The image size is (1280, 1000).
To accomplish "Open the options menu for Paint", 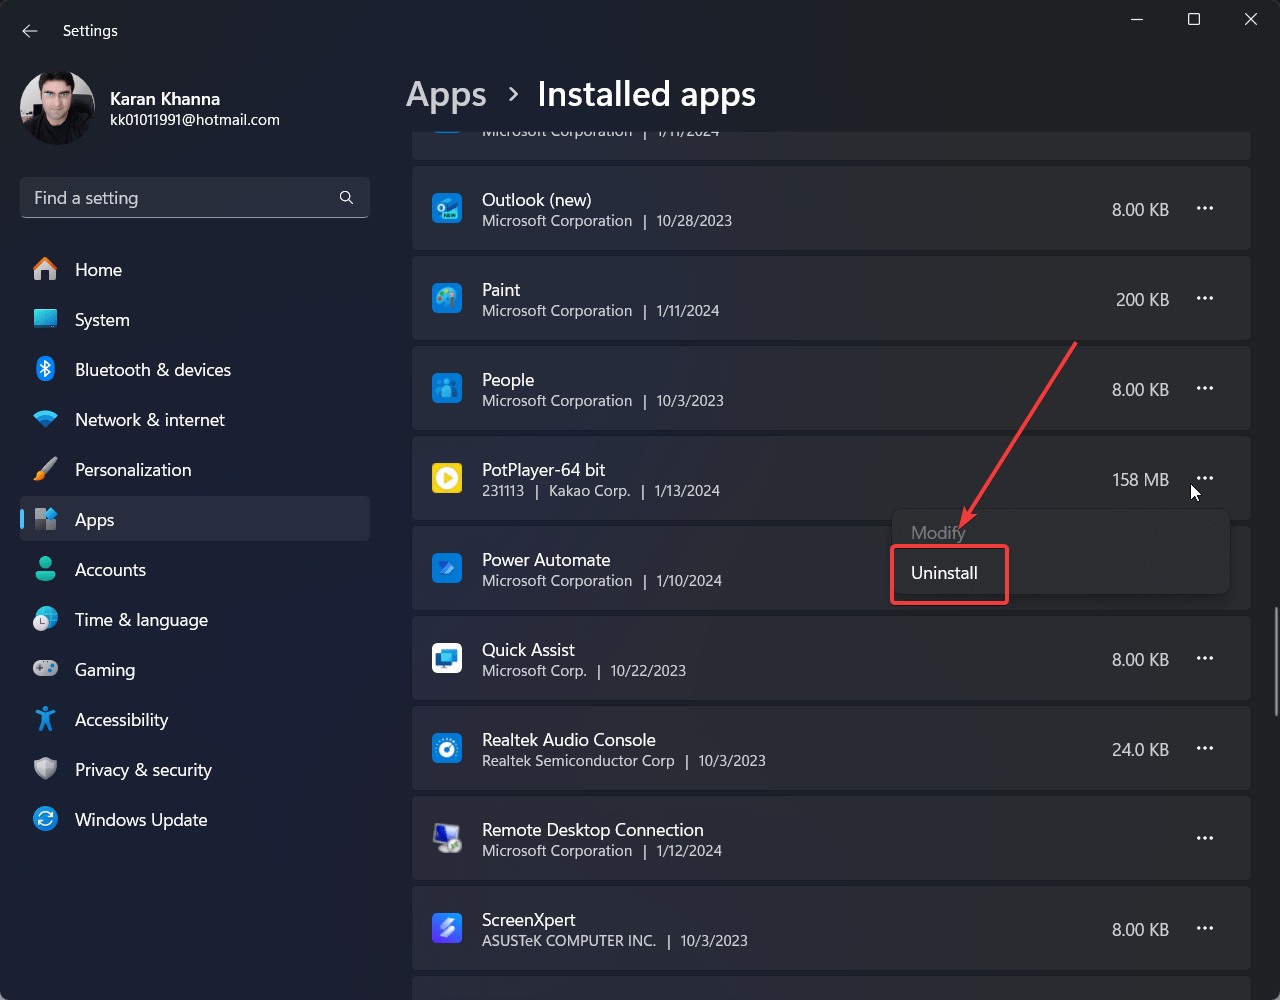I will coord(1204,298).
